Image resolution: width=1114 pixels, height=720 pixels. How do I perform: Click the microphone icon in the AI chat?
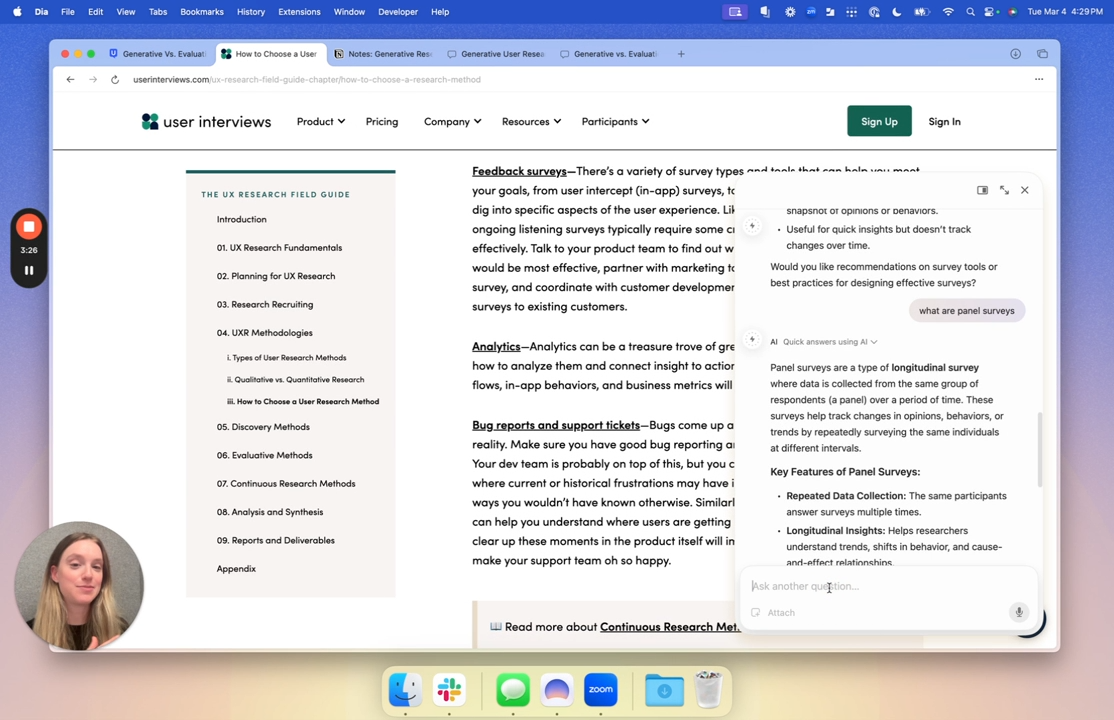click(x=1018, y=612)
